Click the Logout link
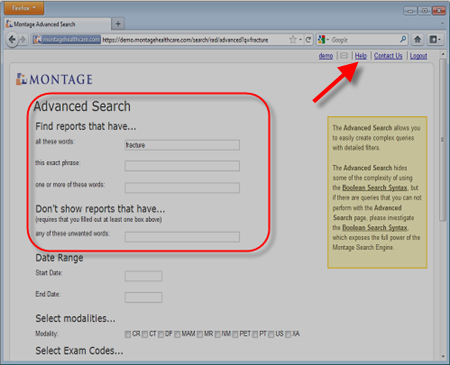450x365 pixels. 418,56
